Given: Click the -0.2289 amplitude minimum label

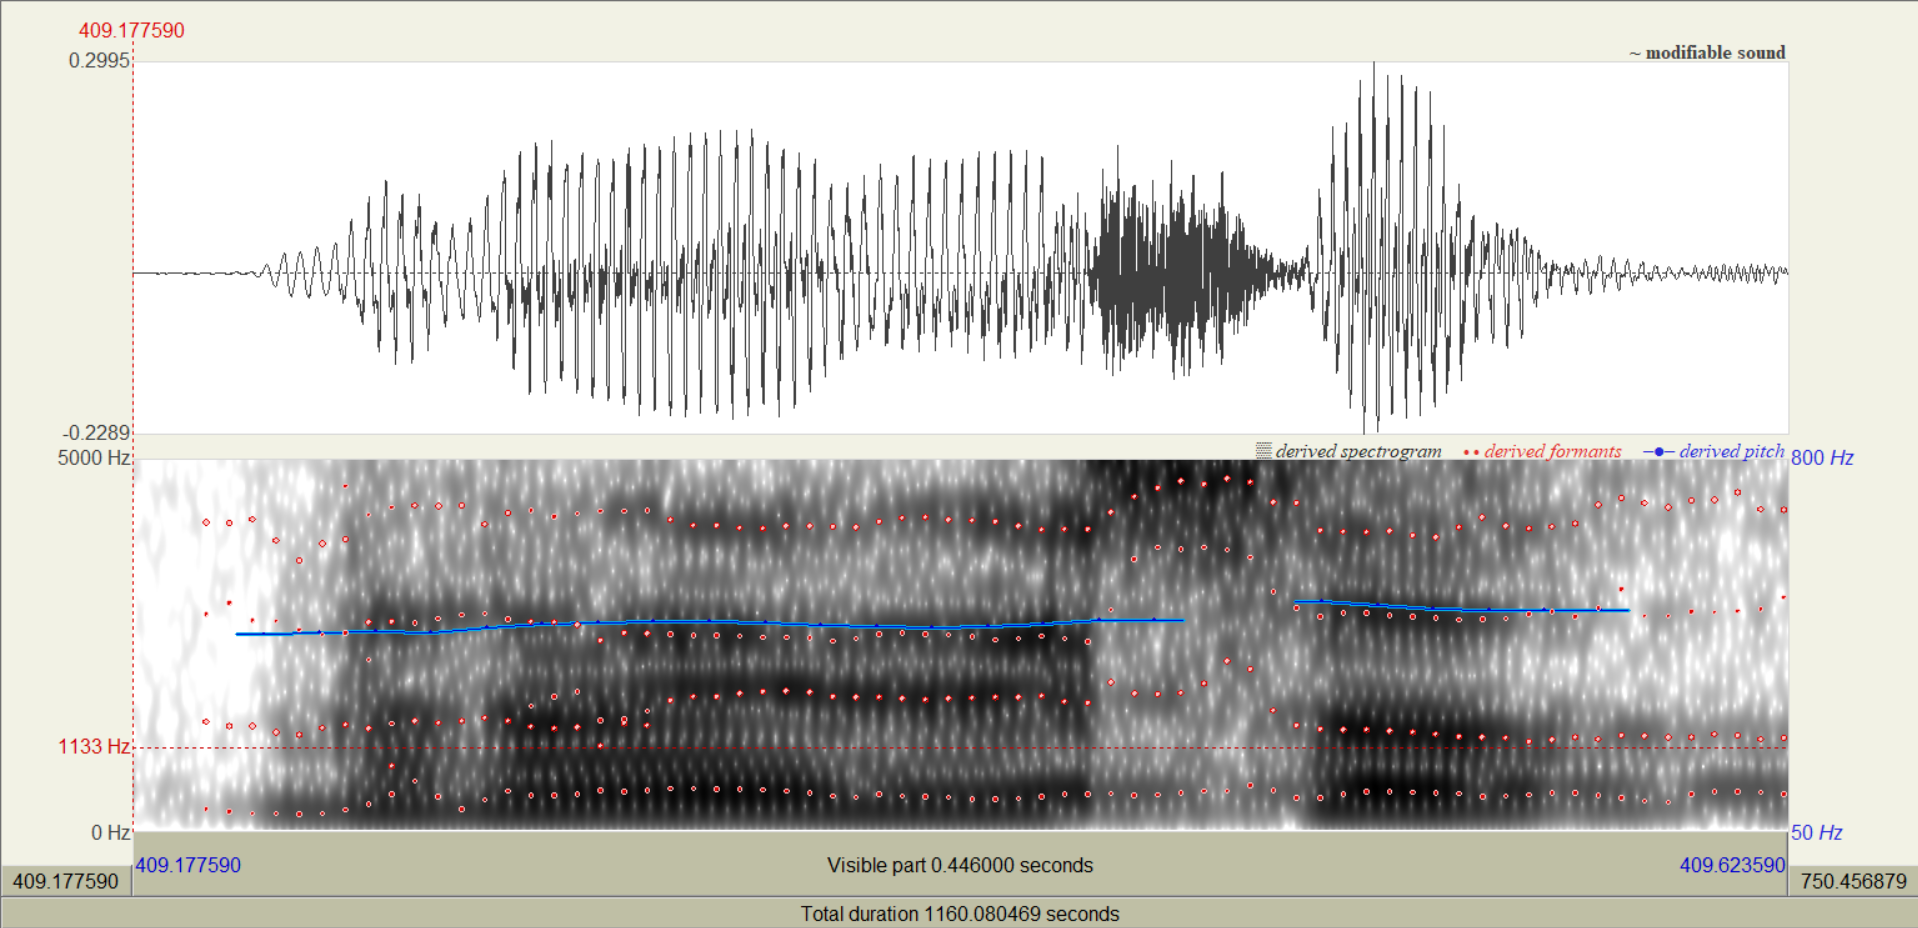Looking at the screenshot, I should 97,432.
